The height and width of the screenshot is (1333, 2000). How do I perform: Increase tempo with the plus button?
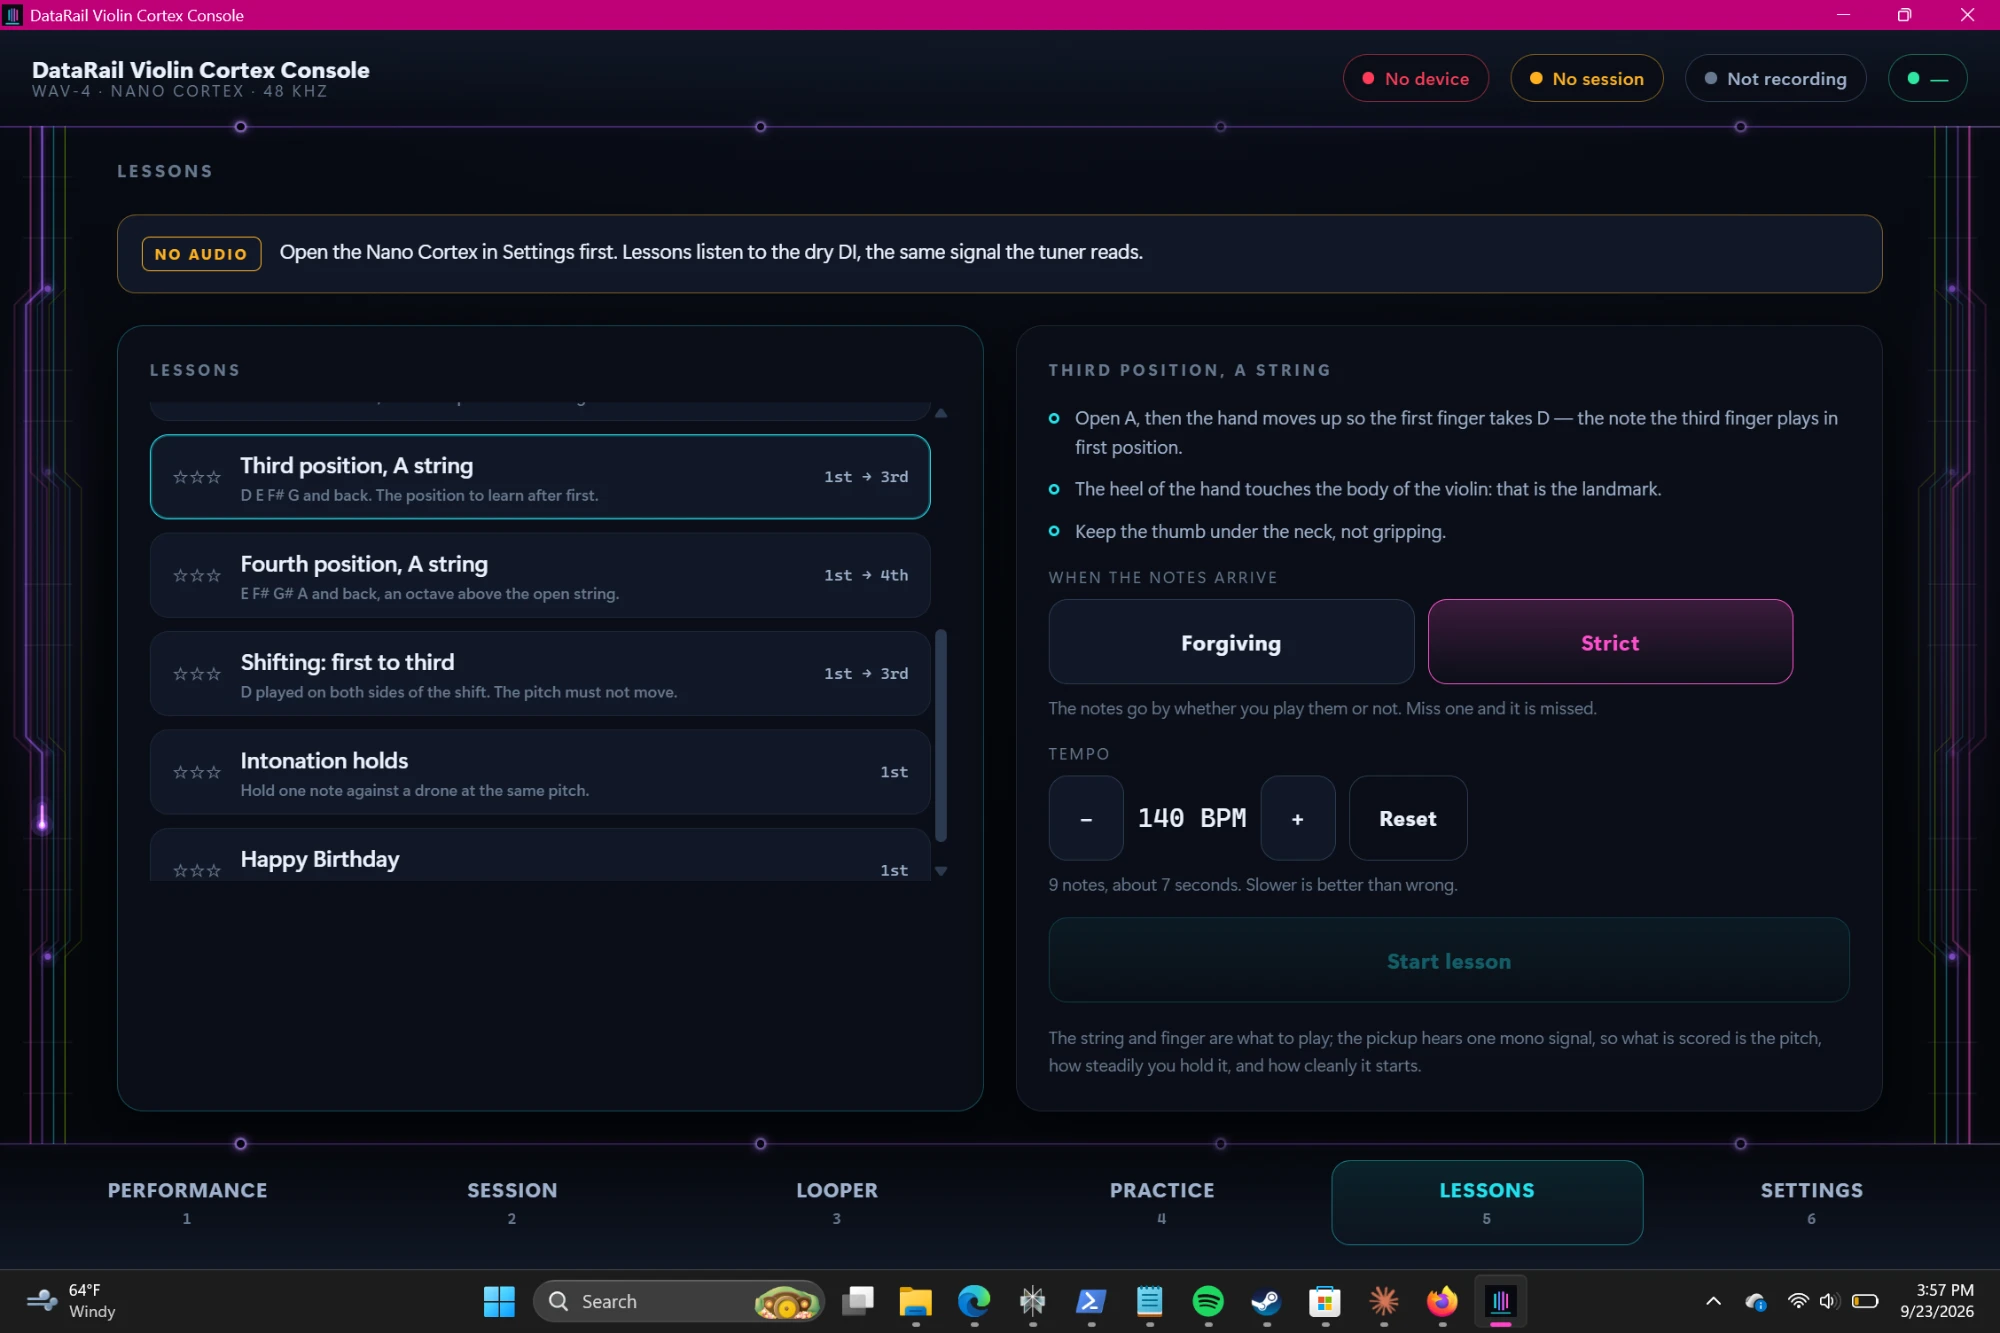(1297, 818)
